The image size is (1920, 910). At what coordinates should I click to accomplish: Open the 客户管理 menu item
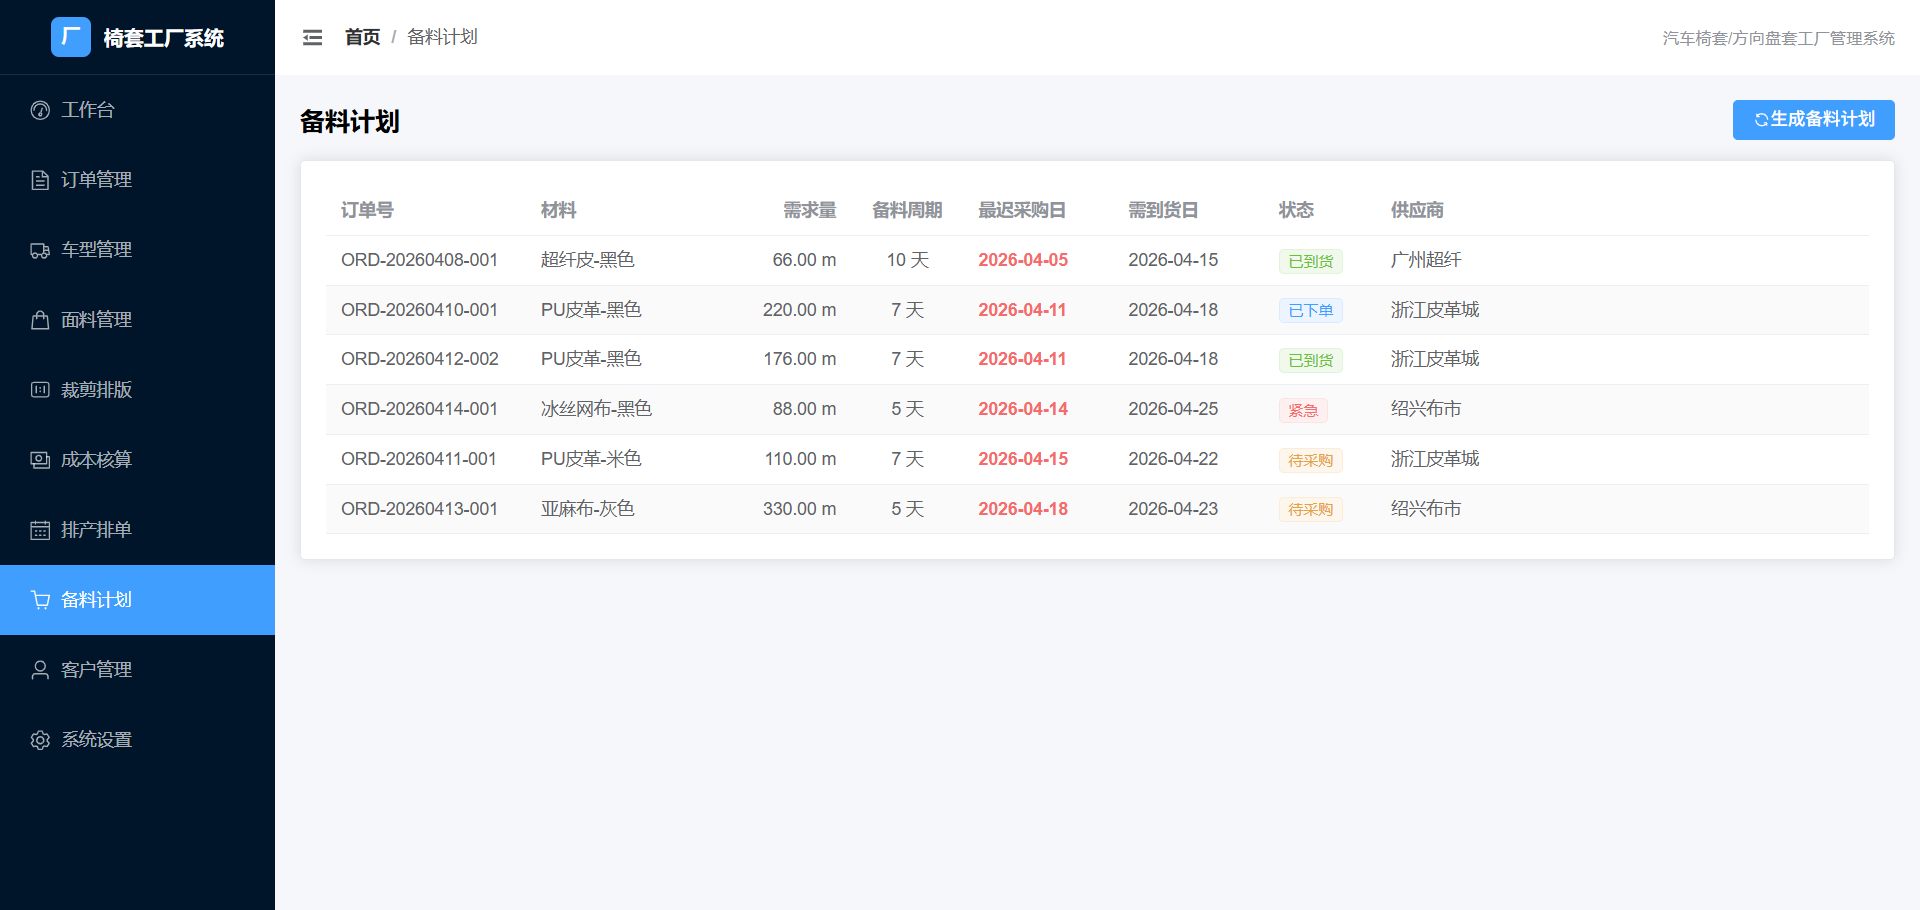click(x=137, y=670)
